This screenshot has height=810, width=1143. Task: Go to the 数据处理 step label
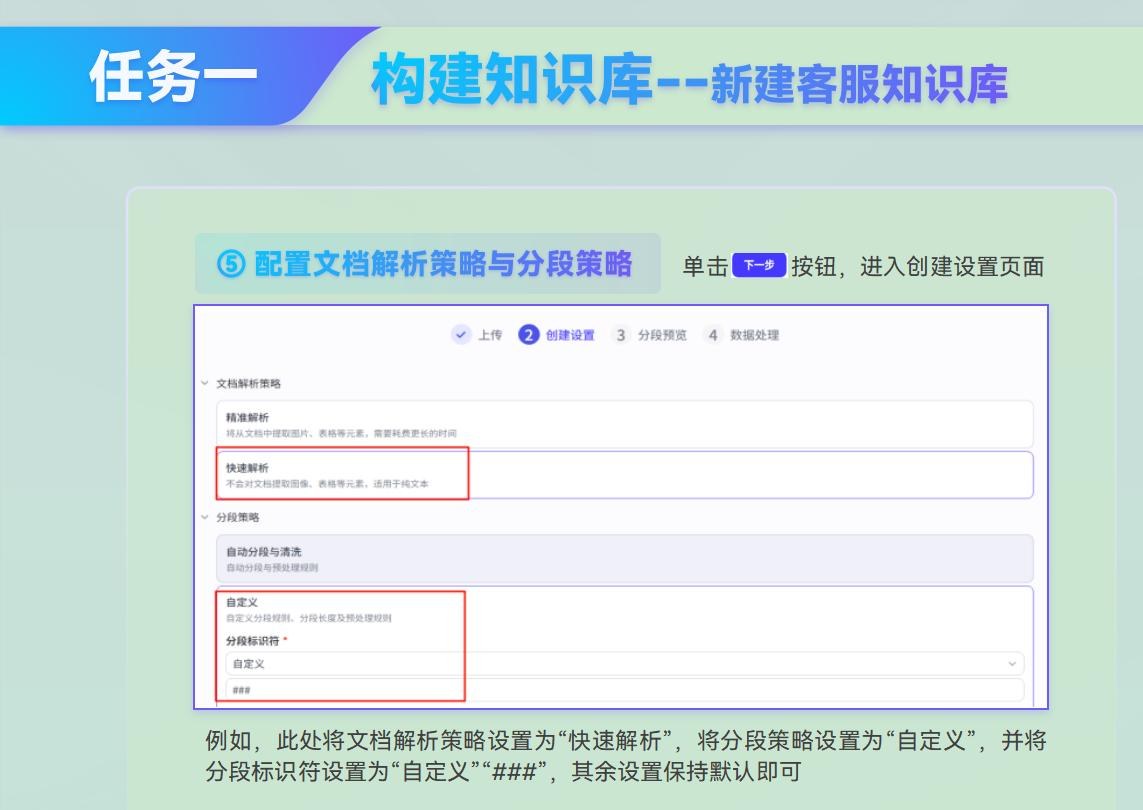[754, 335]
